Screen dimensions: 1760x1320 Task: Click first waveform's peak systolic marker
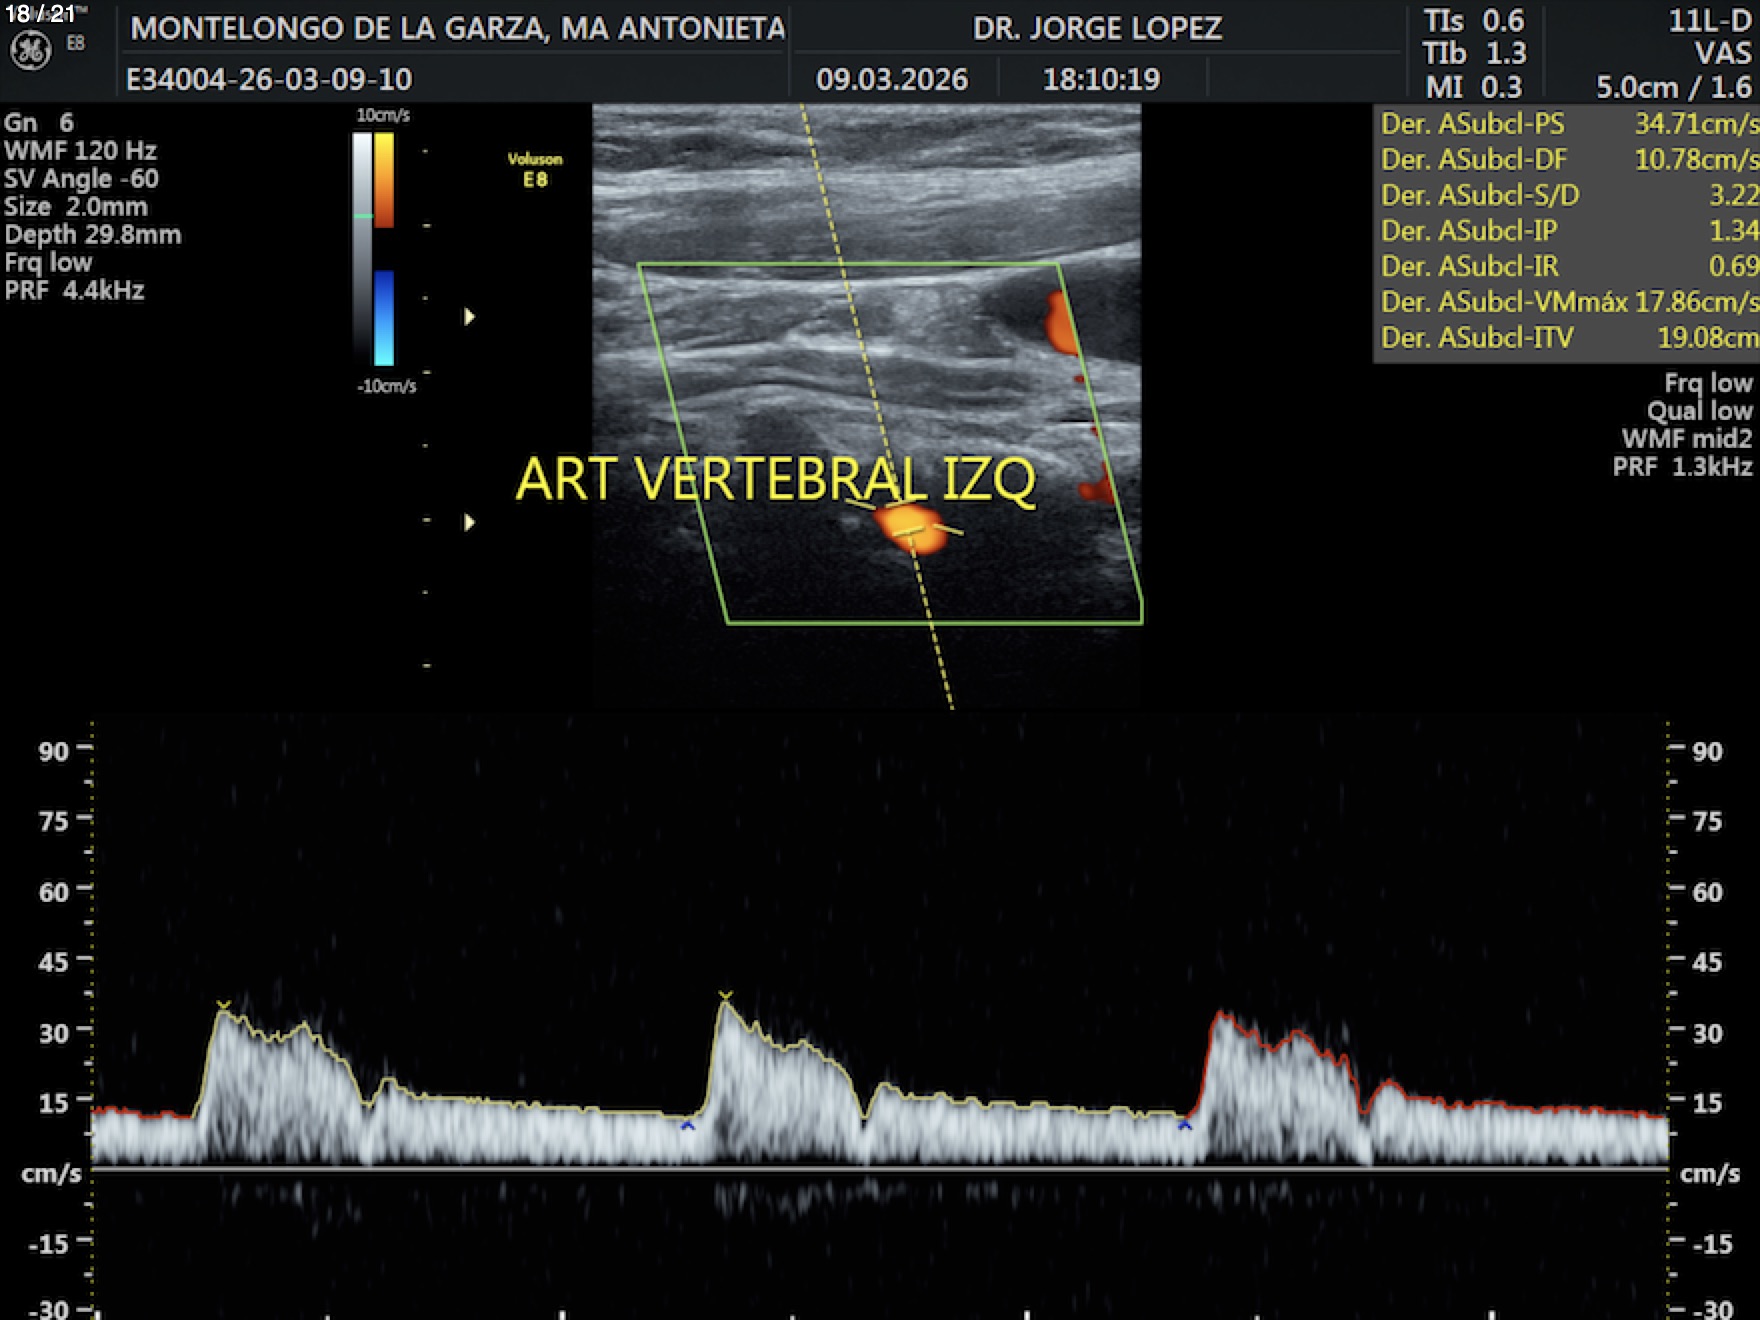pos(224,1005)
